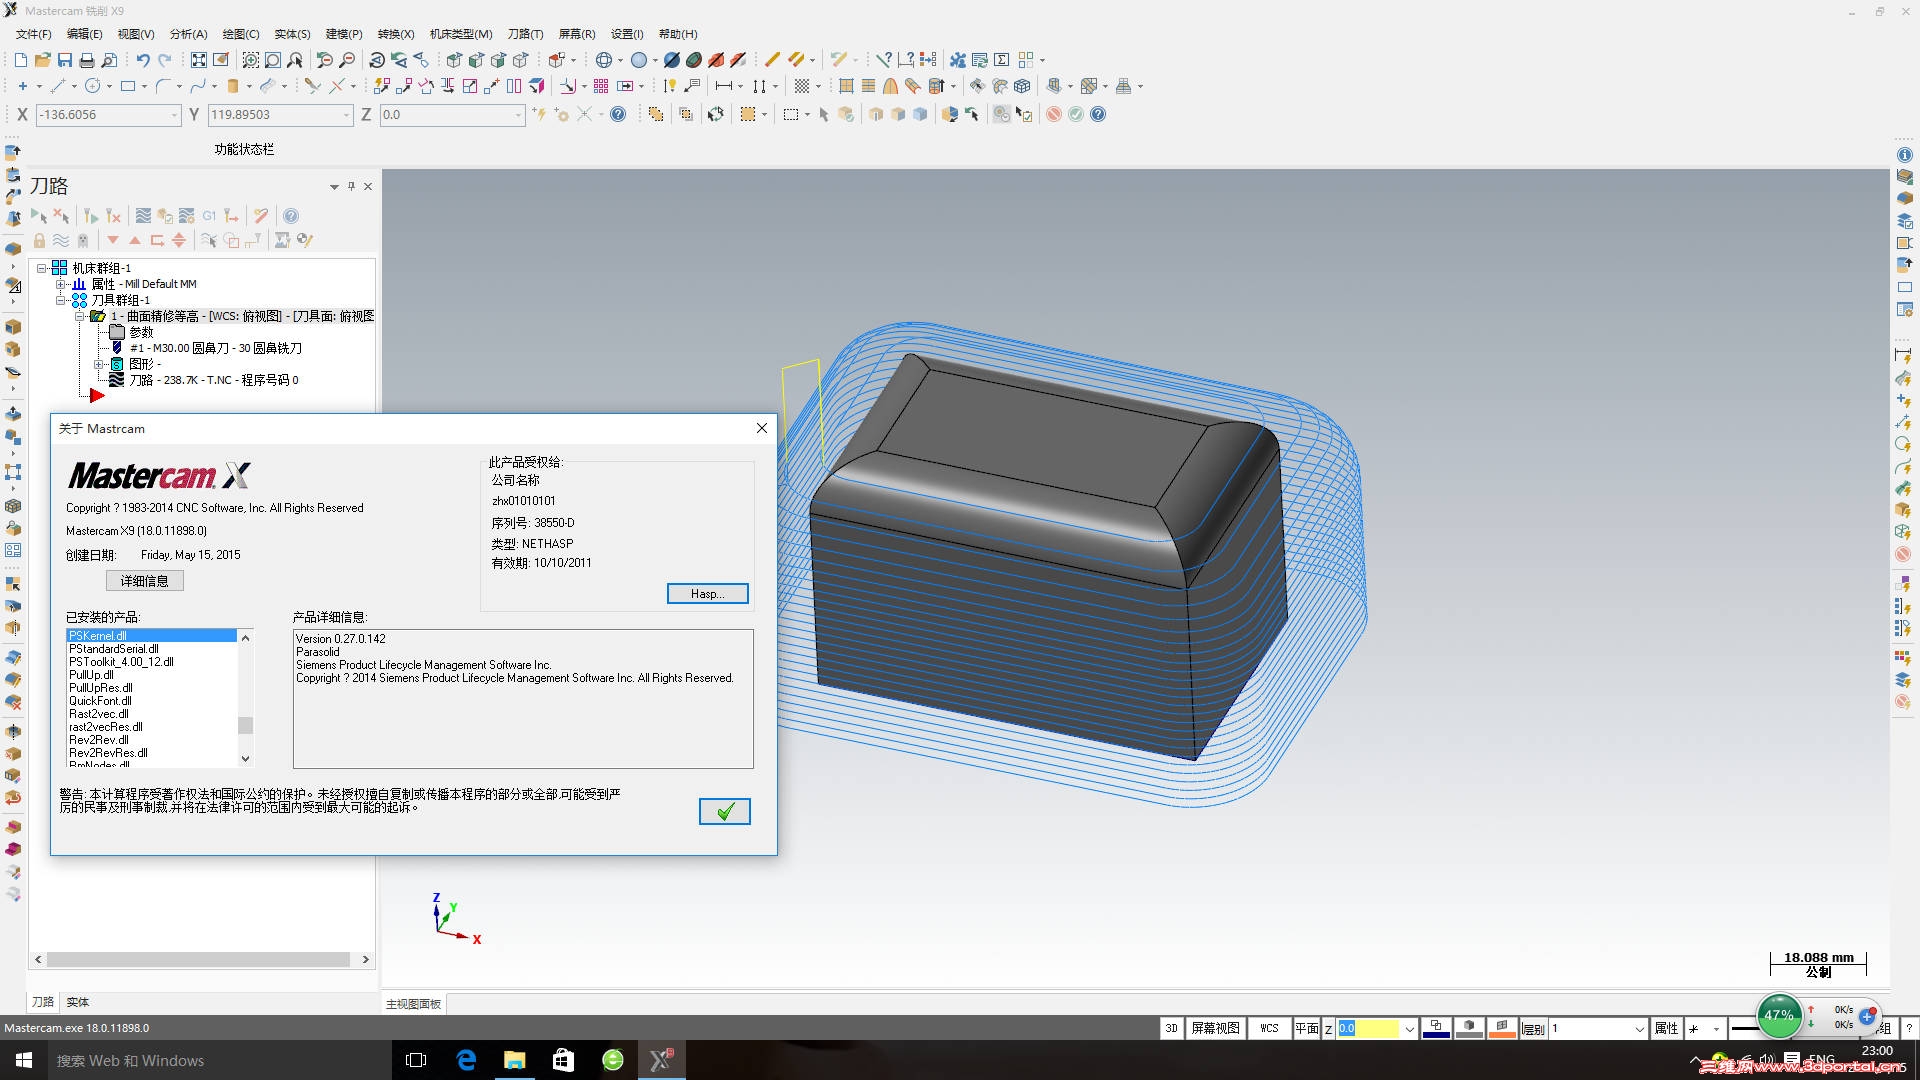Collapse the 机床群组-1 tree node
Image resolution: width=1920 pixels, height=1080 pixels.
[x=43, y=268]
